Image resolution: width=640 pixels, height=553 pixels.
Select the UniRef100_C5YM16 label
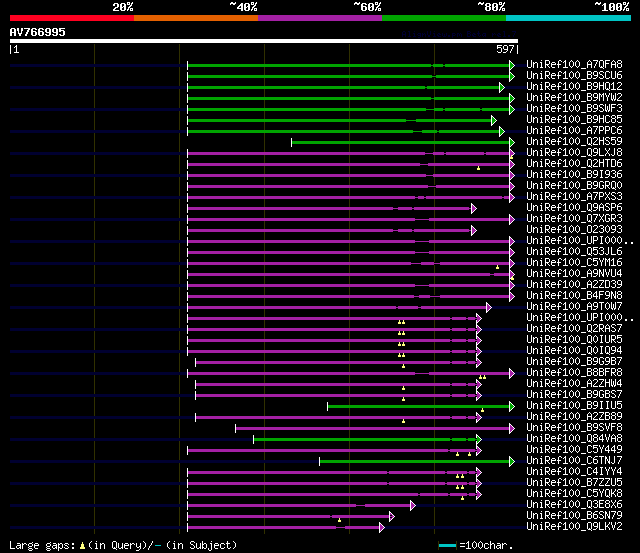[574, 263]
